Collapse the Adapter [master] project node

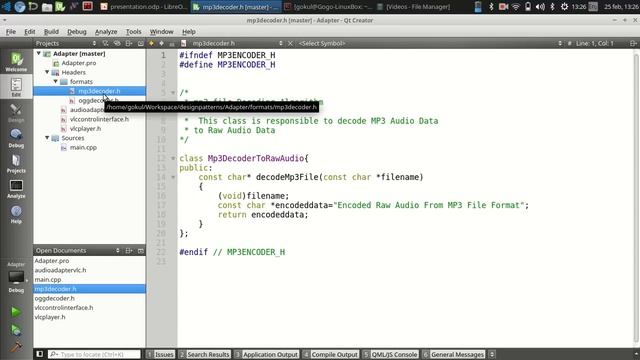pos(39,53)
